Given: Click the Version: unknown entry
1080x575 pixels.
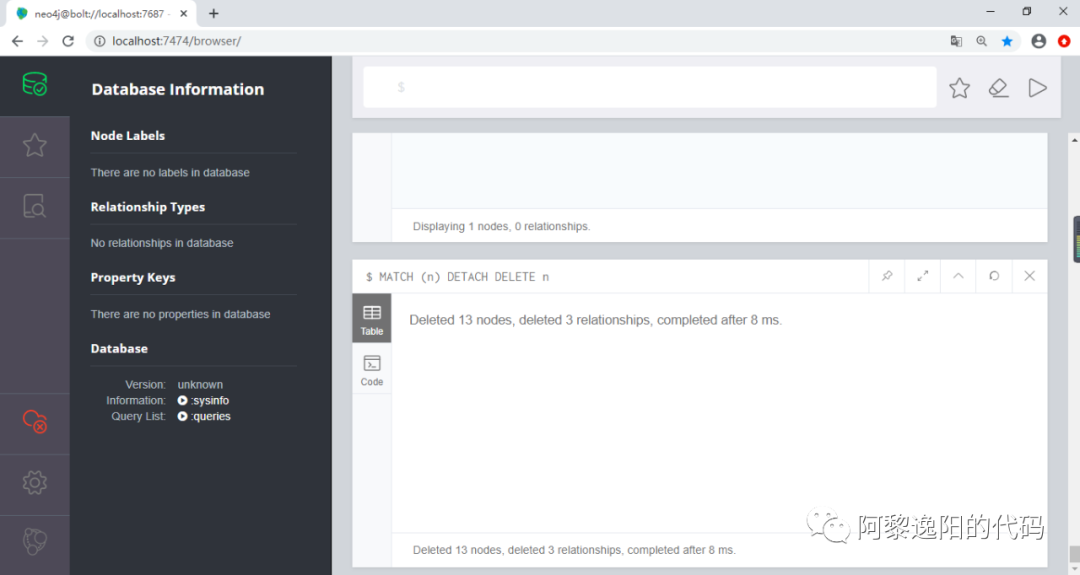Looking at the screenshot, I should tap(174, 384).
